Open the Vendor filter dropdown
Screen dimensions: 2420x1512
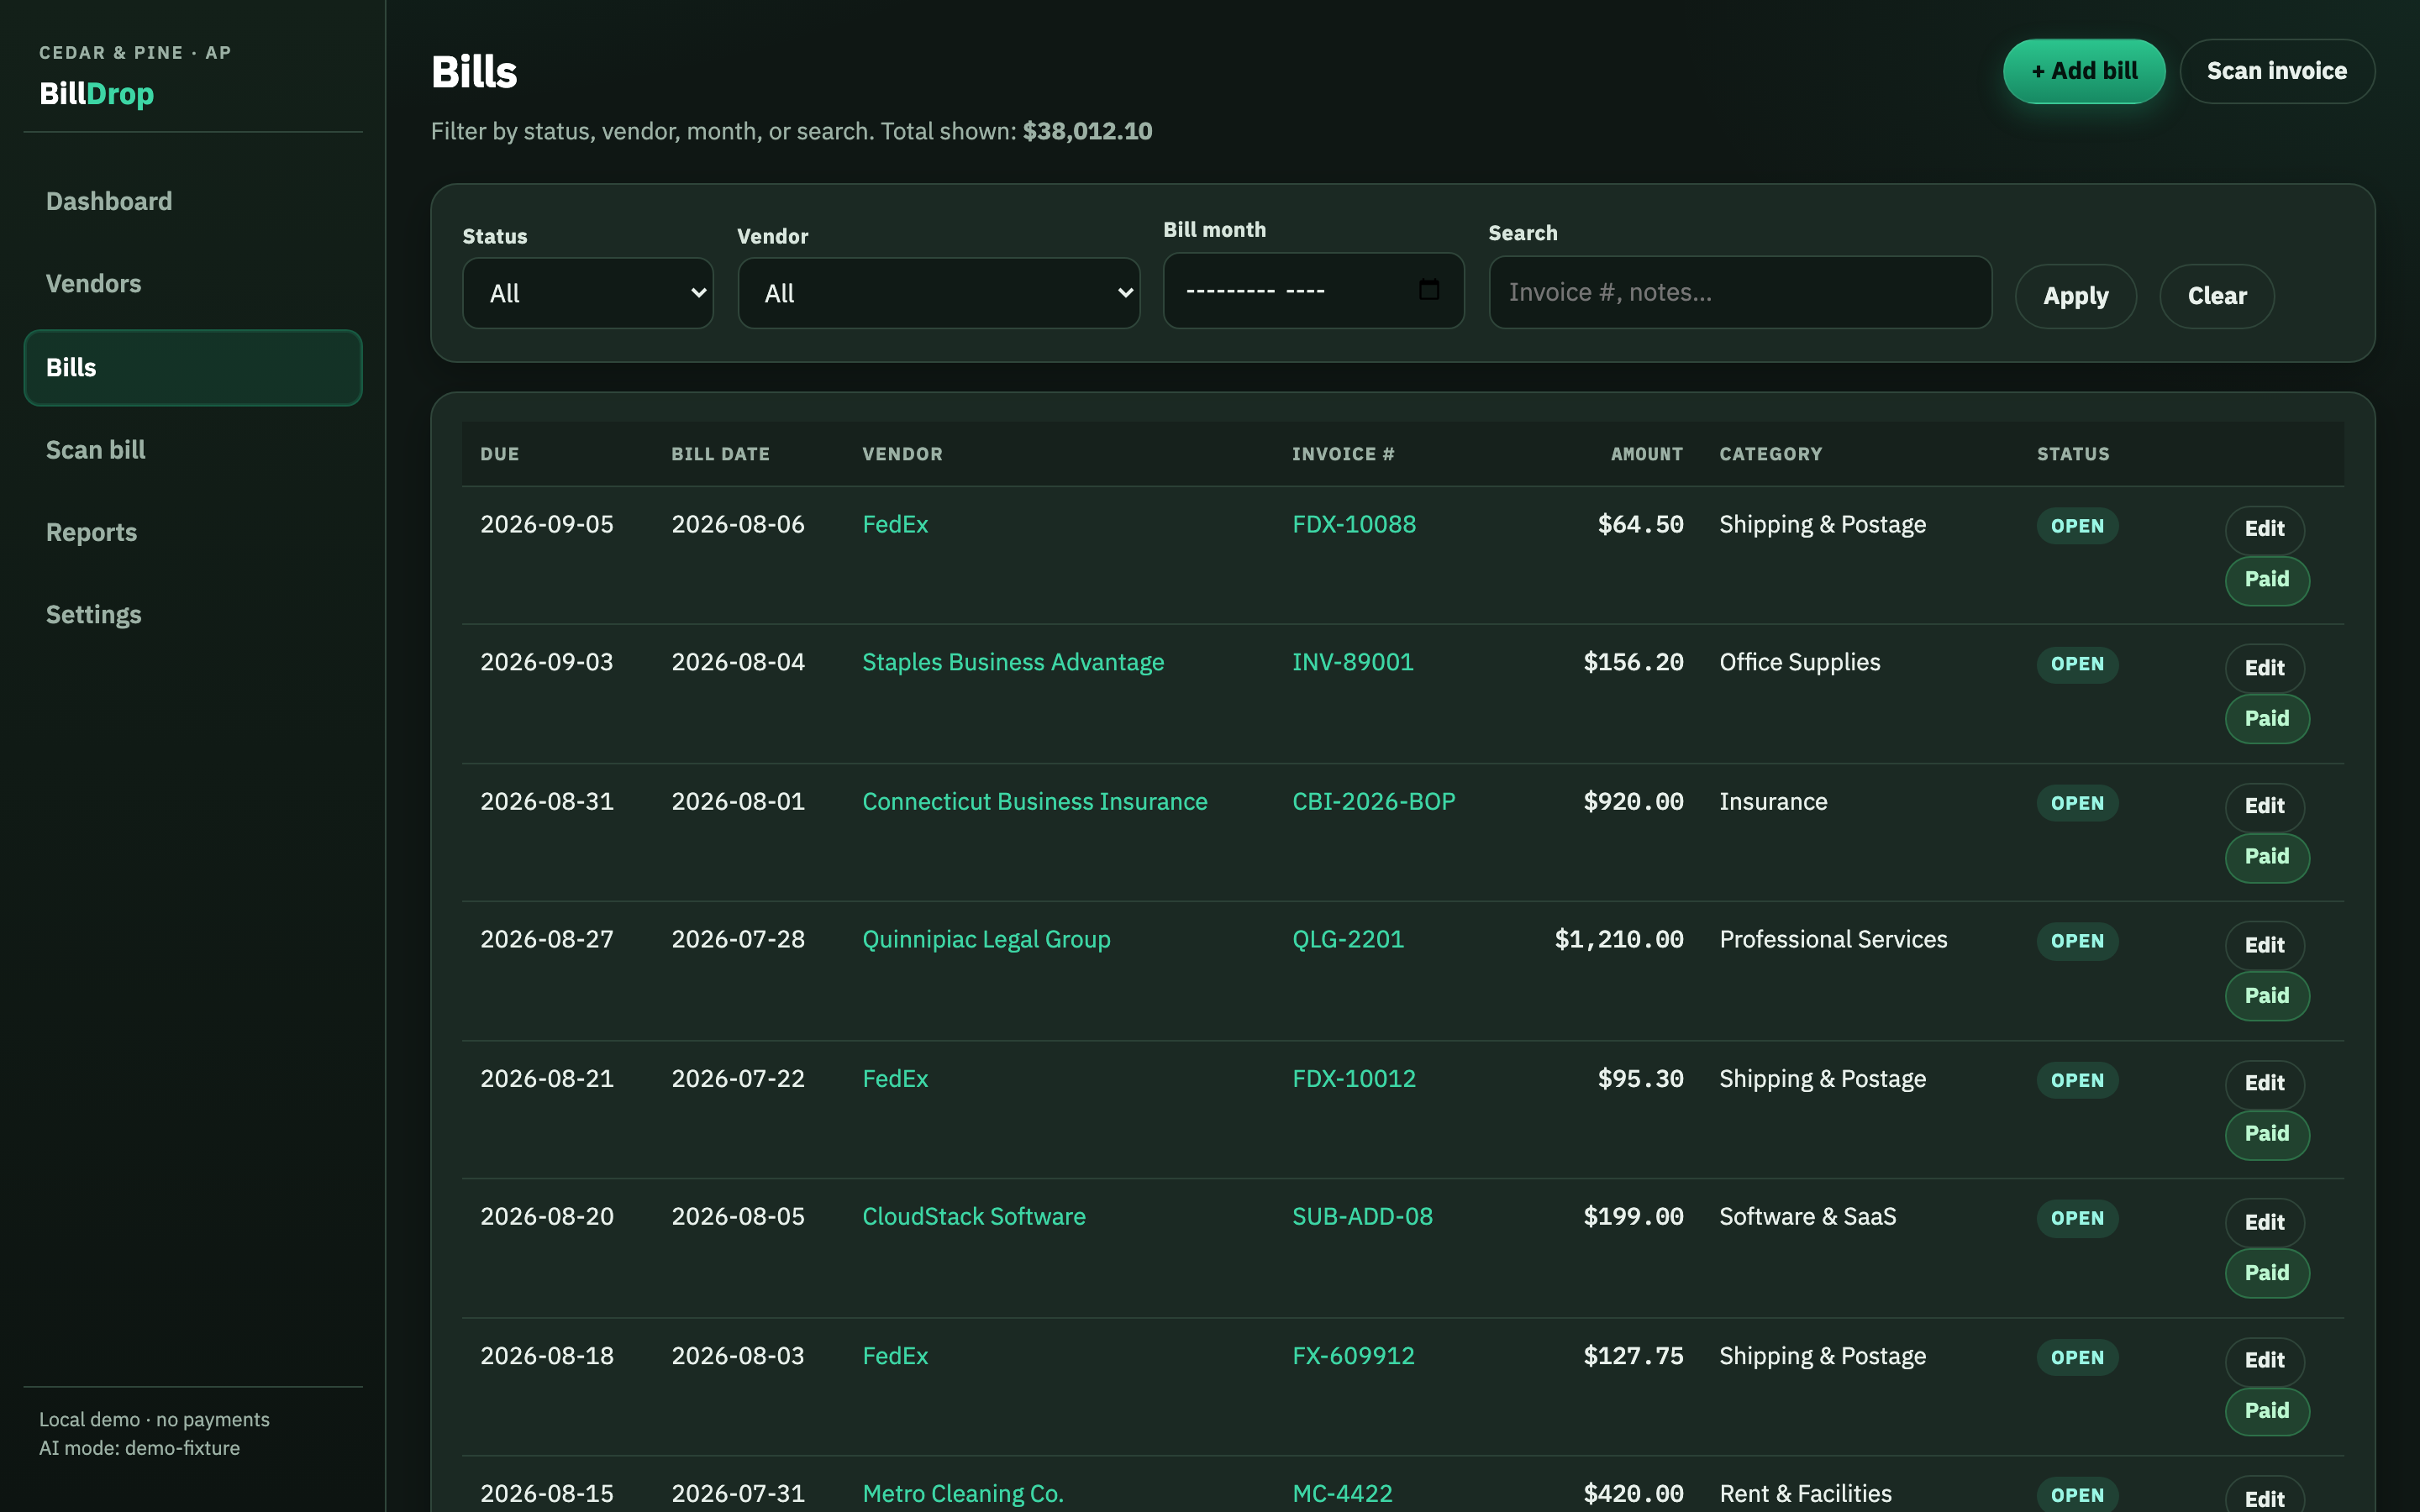click(x=939, y=293)
